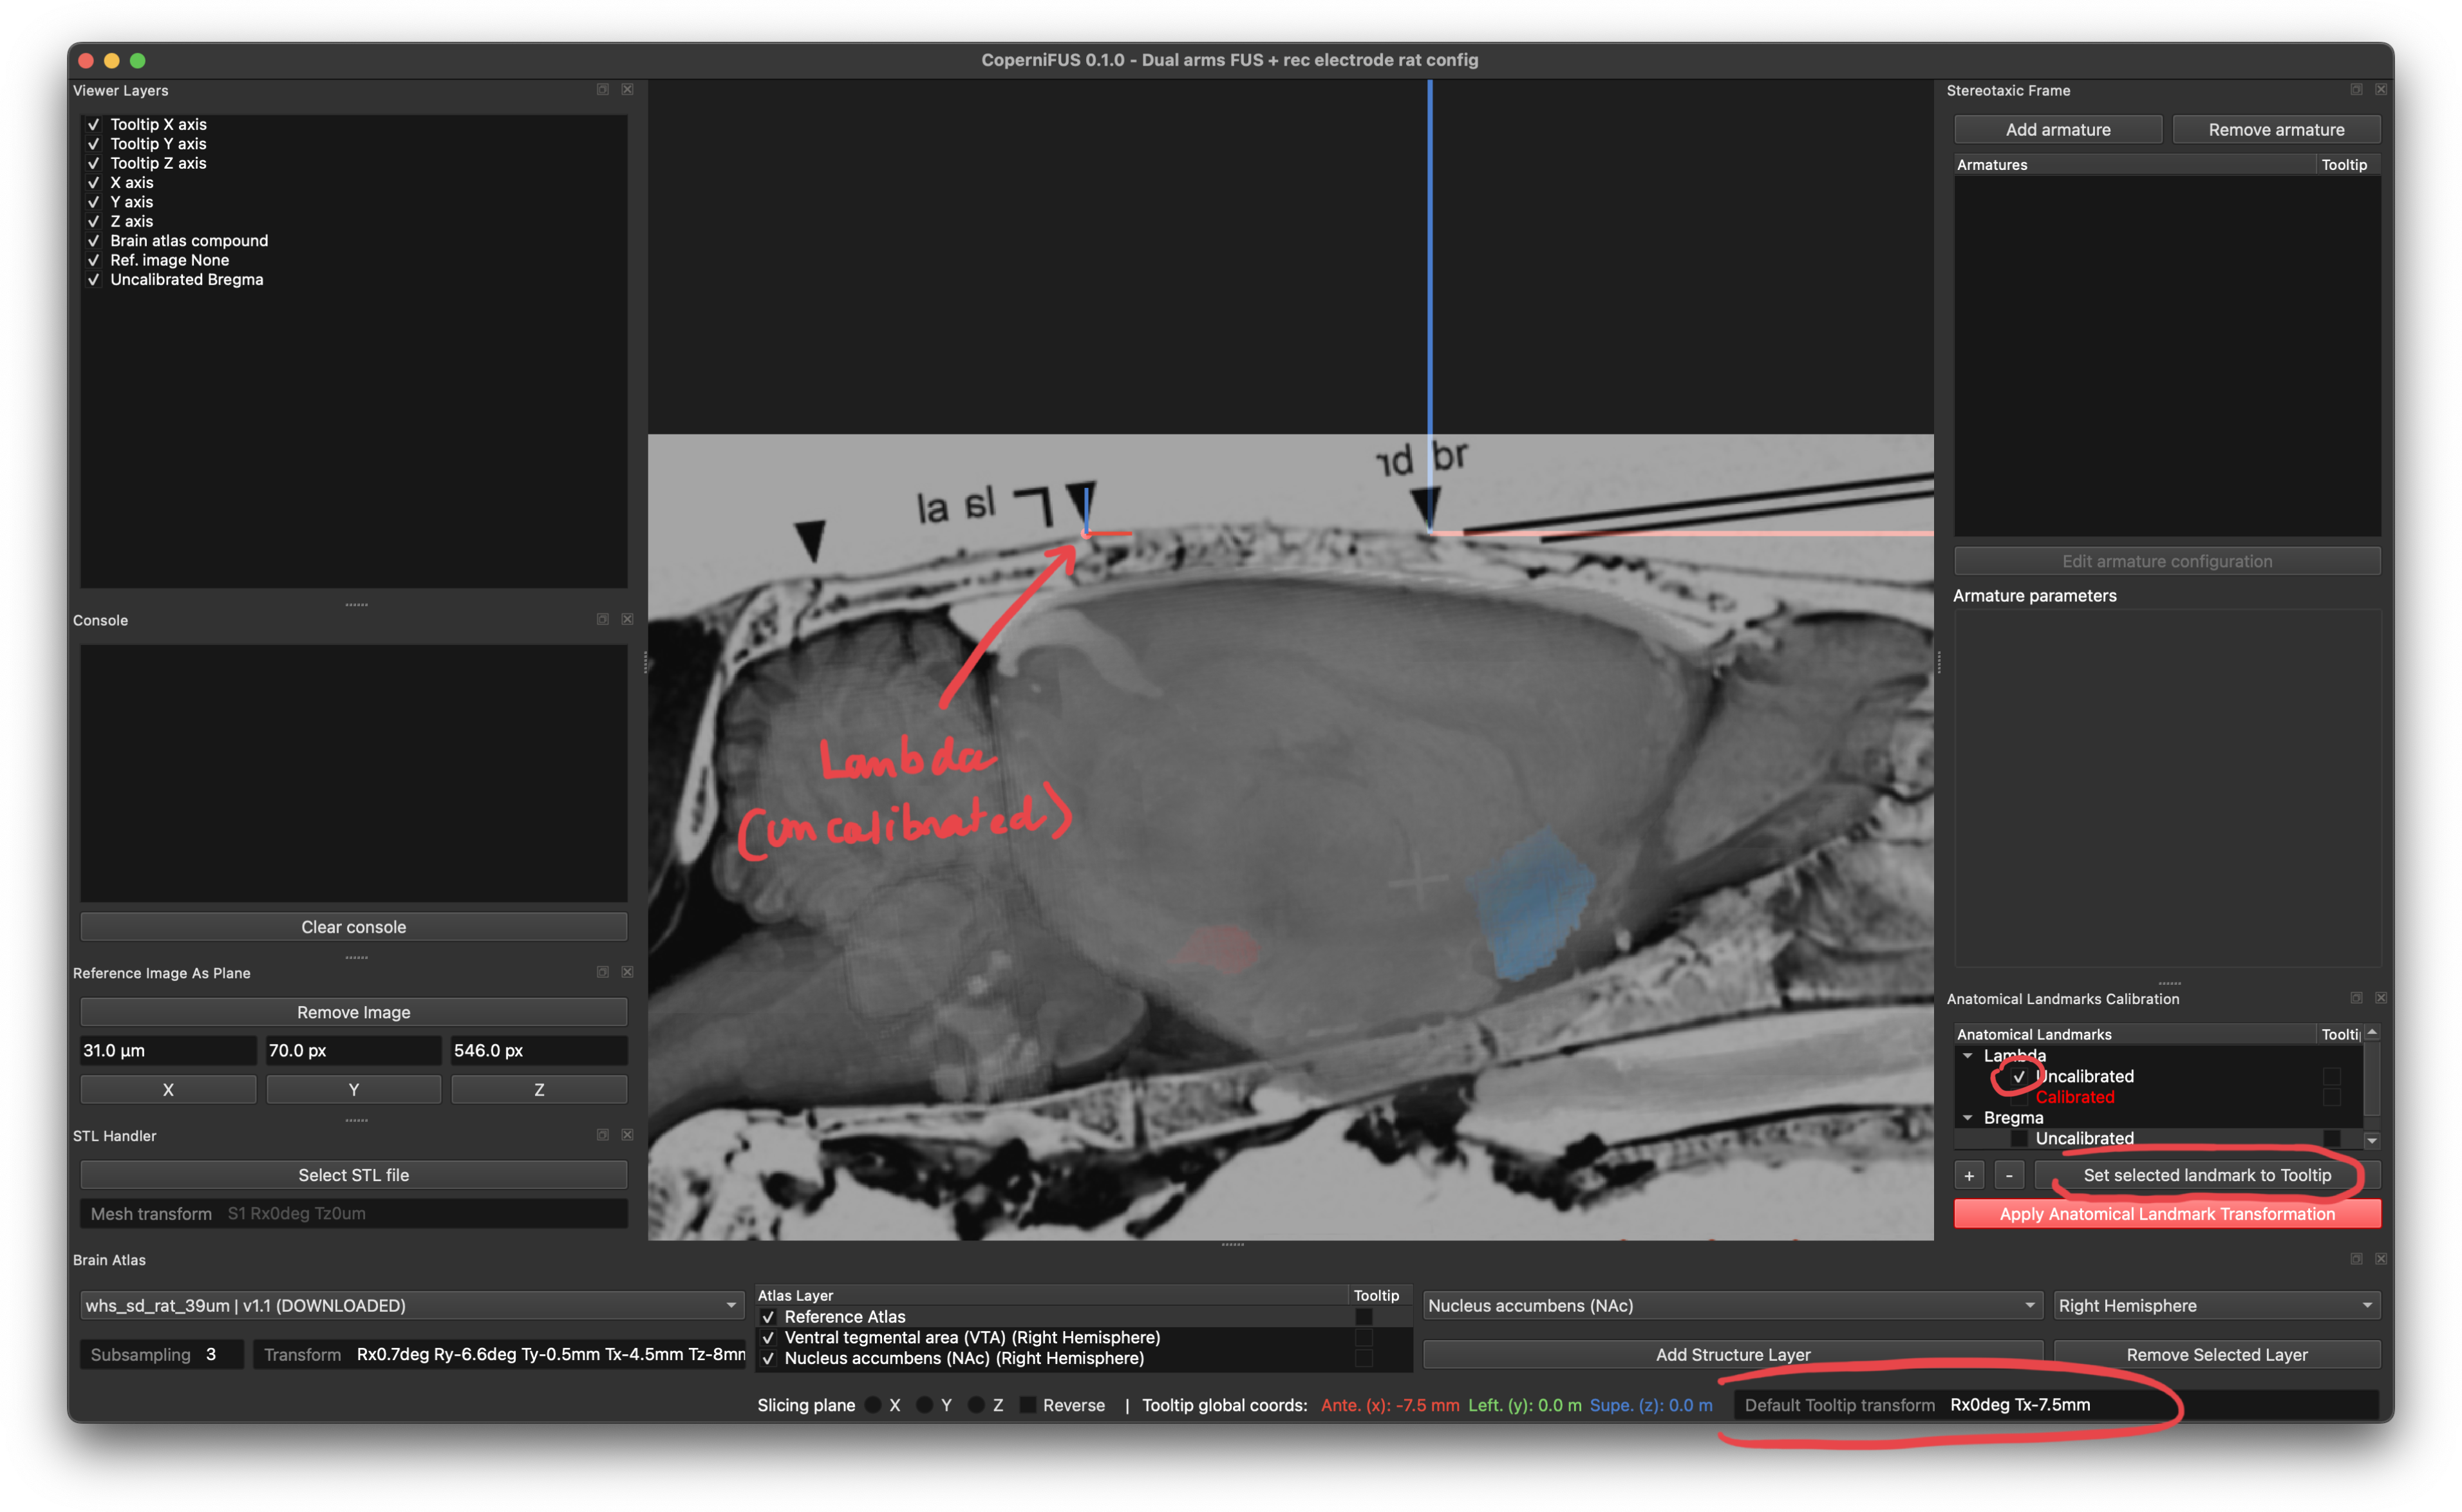Open the Right Hemisphere dropdown
The image size is (2462, 1512).
point(2217,1306)
